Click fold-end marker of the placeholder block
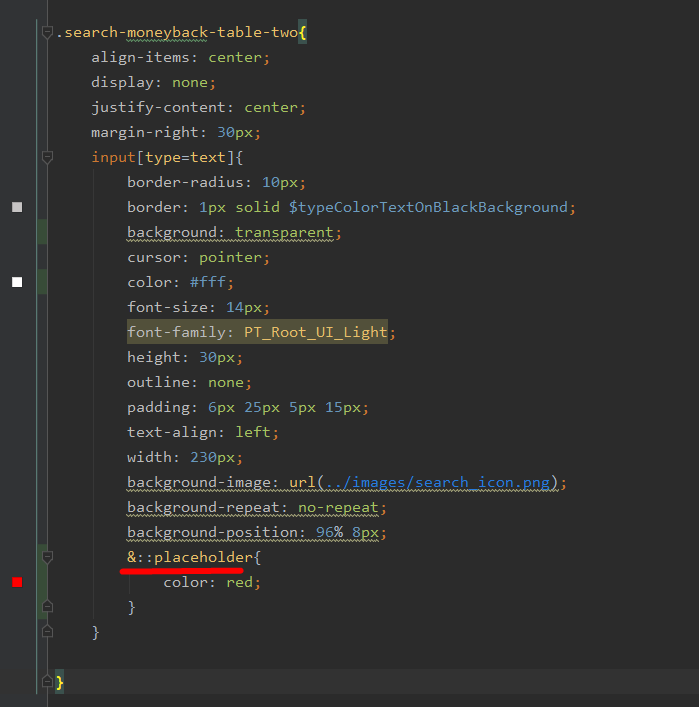Screen dimensions: 699x707 (x=47, y=607)
